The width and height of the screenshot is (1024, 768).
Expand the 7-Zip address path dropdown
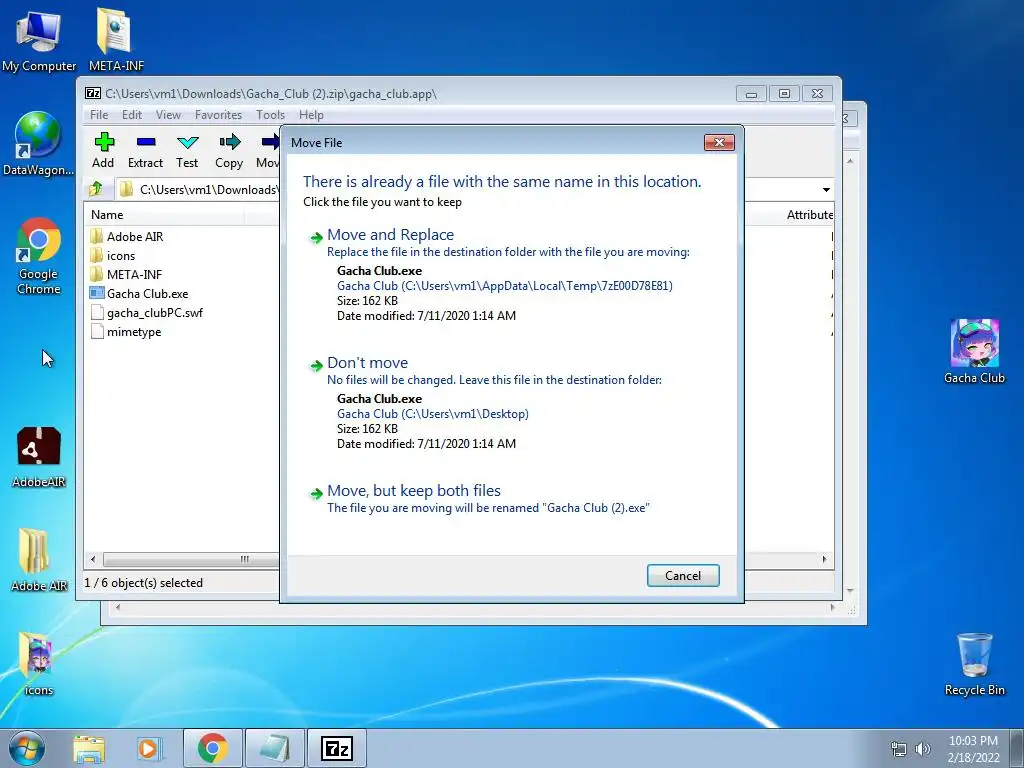click(826, 189)
